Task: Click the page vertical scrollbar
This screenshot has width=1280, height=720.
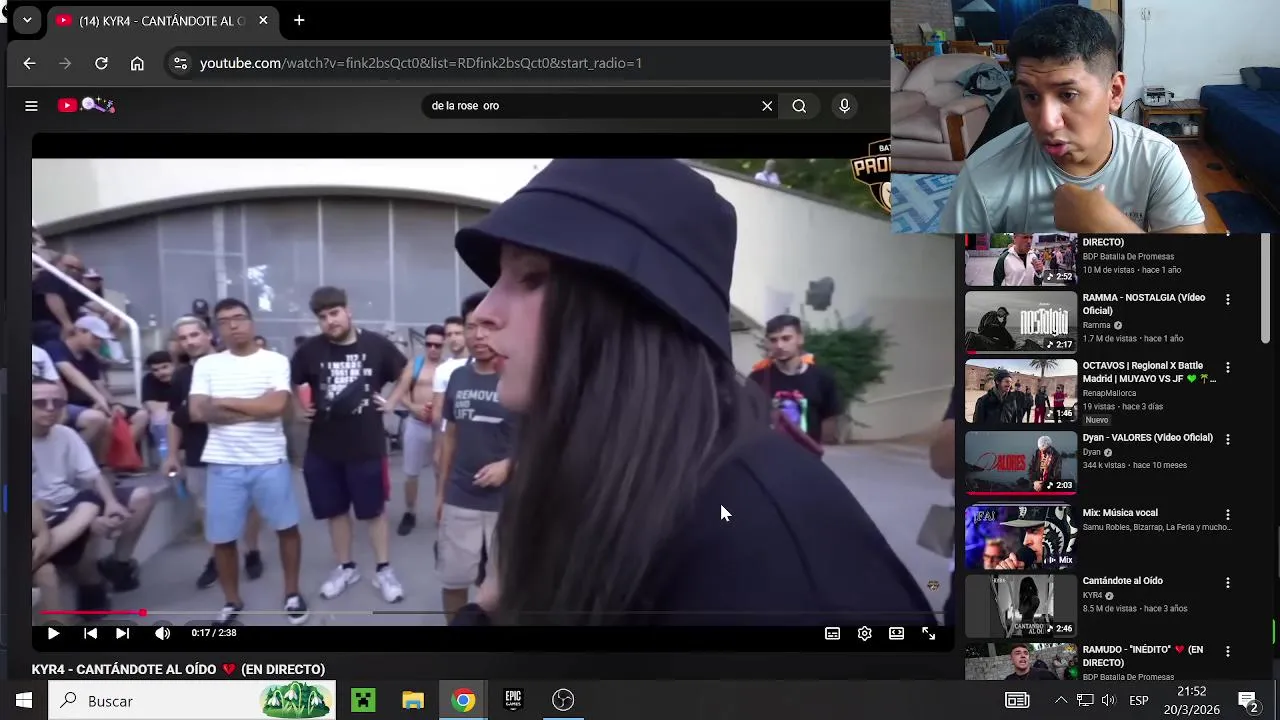Action: click(1265, 290)
